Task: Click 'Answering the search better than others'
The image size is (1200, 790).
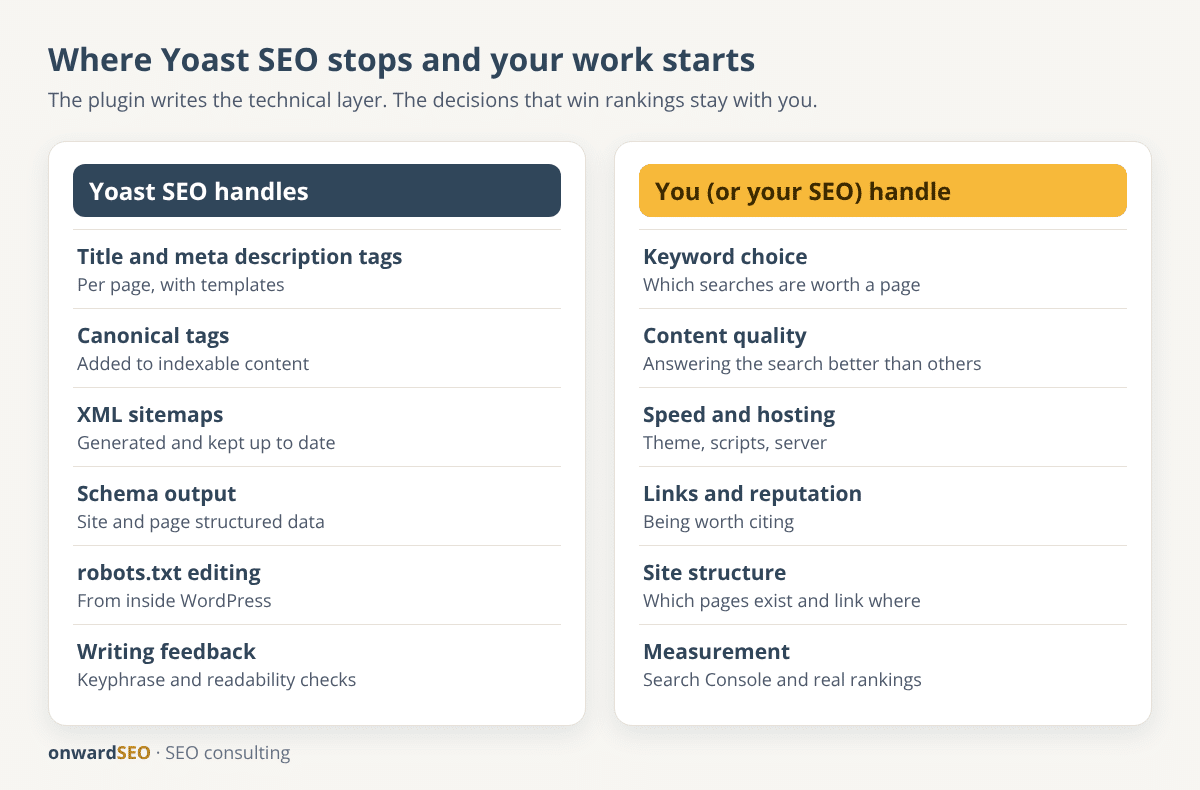Action: coord(812,364)
